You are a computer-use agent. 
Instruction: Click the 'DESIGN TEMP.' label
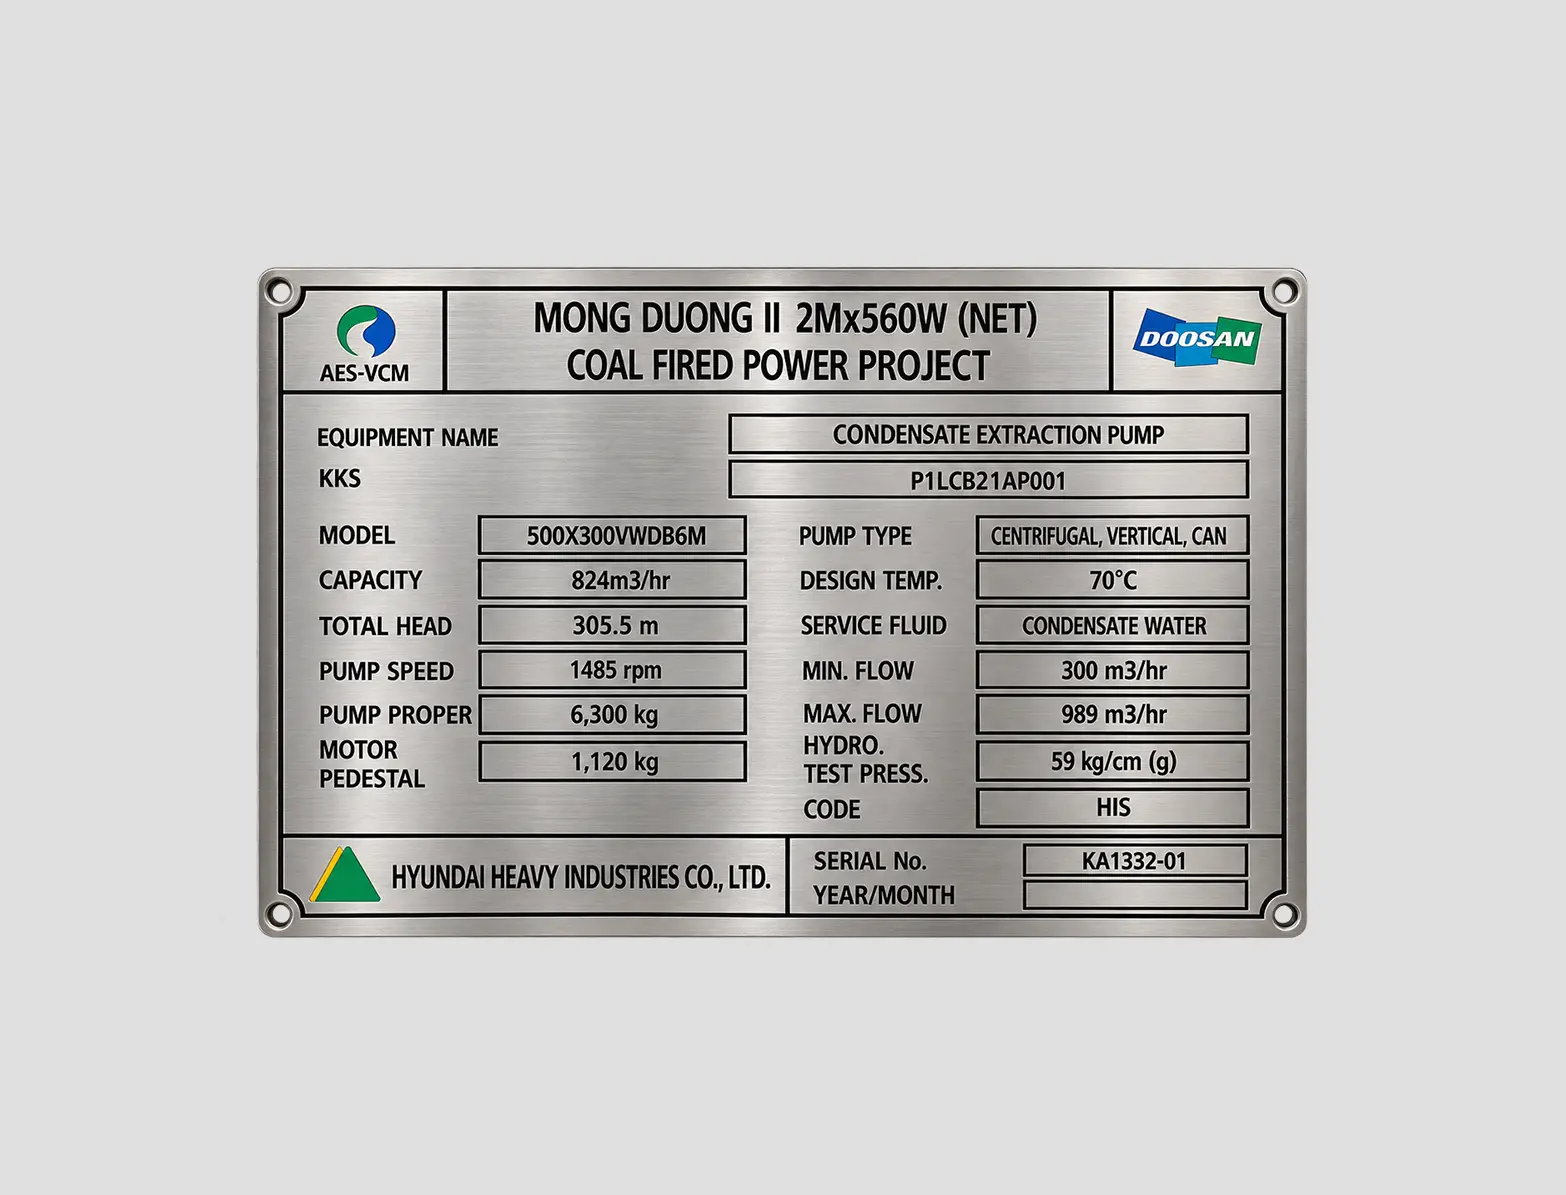point(870,581)
